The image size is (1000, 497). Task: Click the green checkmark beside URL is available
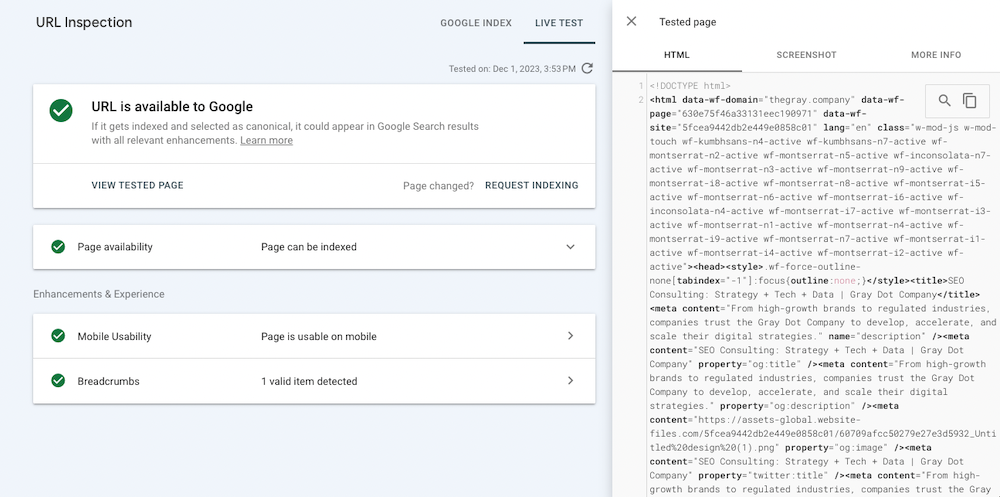point(61,111)
